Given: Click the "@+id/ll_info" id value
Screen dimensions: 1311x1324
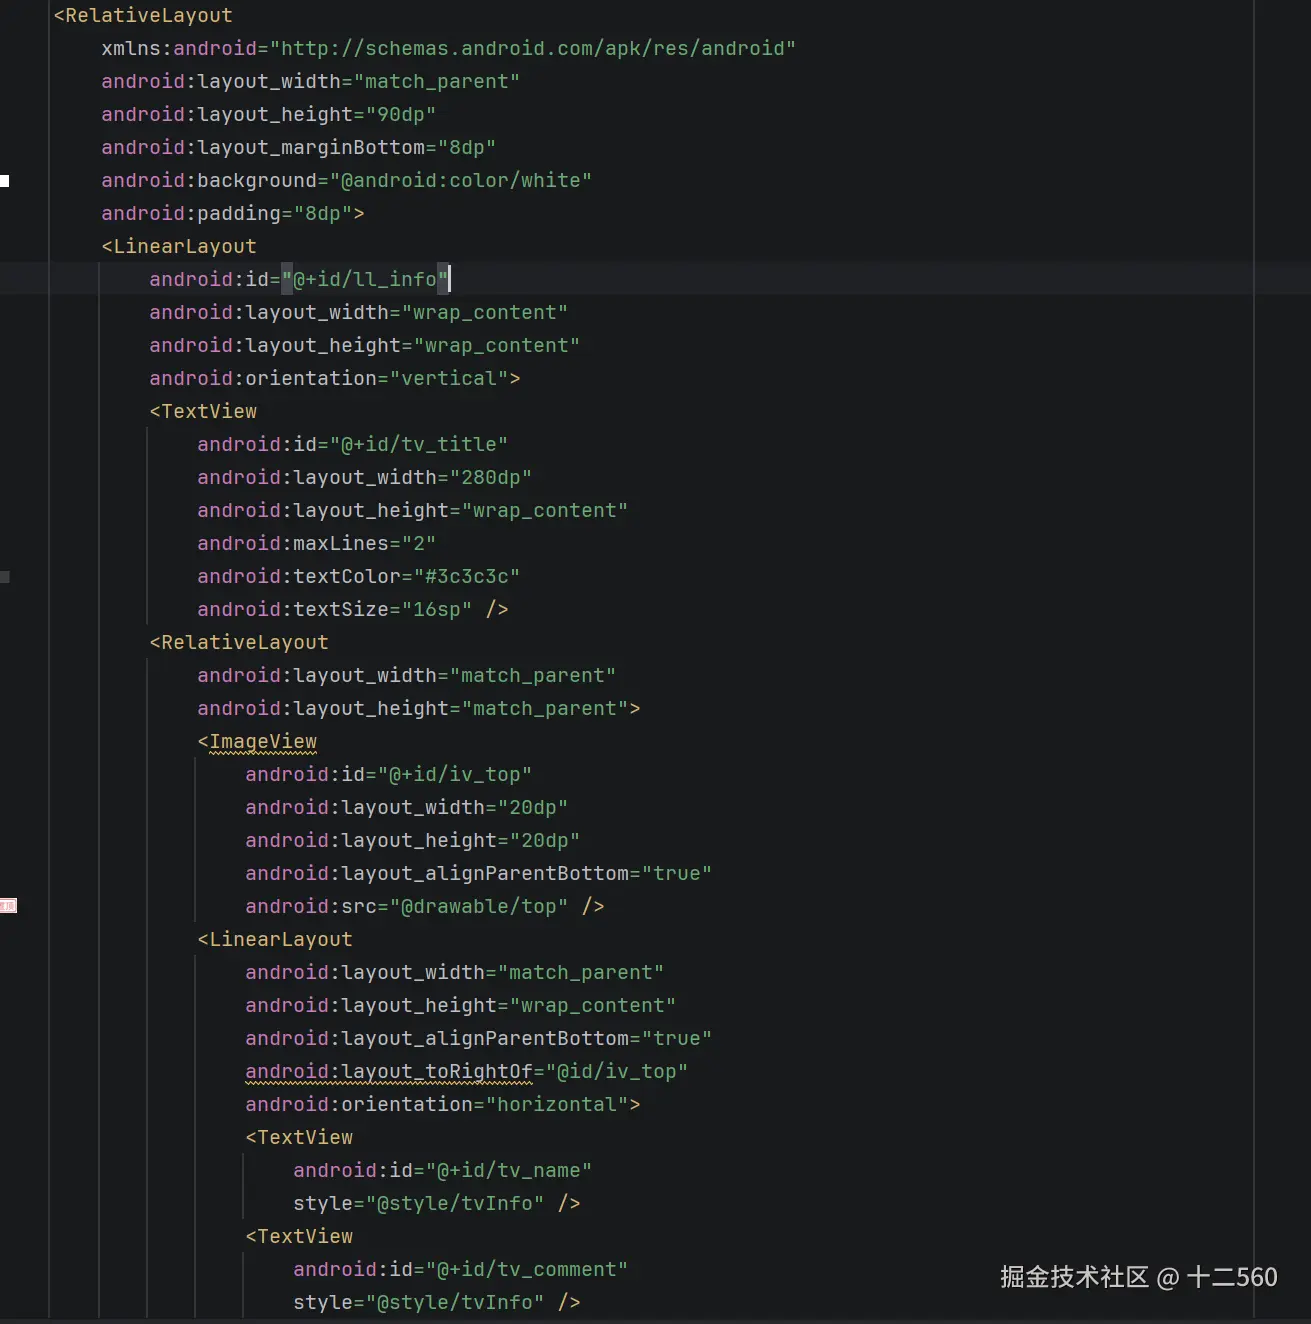Looking at the screenshot, I should 365,279.
